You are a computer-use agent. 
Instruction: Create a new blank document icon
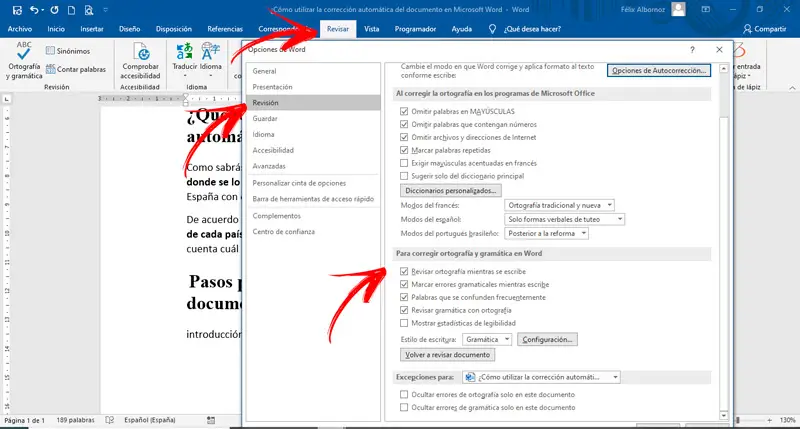pyautogui.click(x=71, y=10)
